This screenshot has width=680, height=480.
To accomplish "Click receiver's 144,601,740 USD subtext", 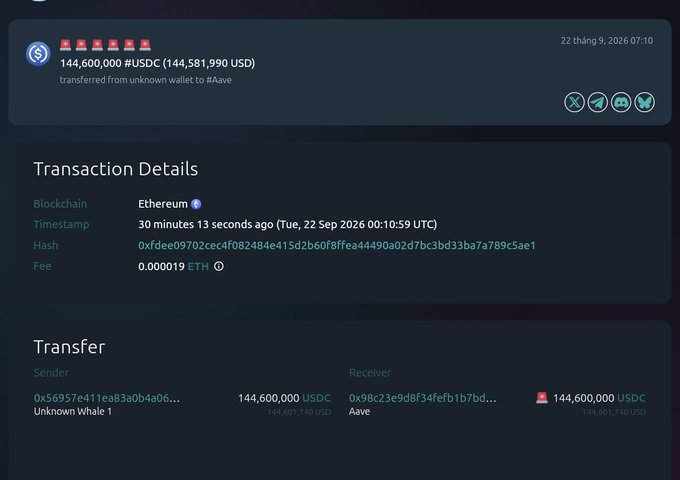I will [614, 412].
